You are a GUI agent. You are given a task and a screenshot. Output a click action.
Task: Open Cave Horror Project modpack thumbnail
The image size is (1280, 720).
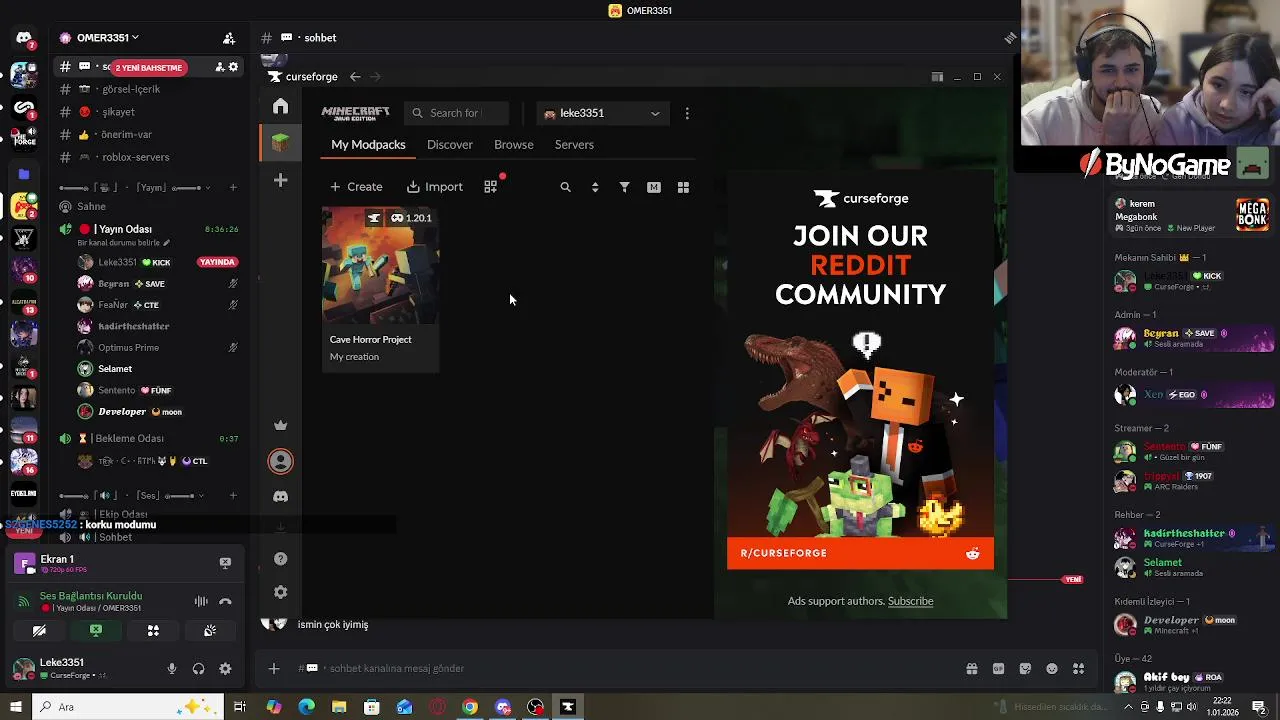380,266
